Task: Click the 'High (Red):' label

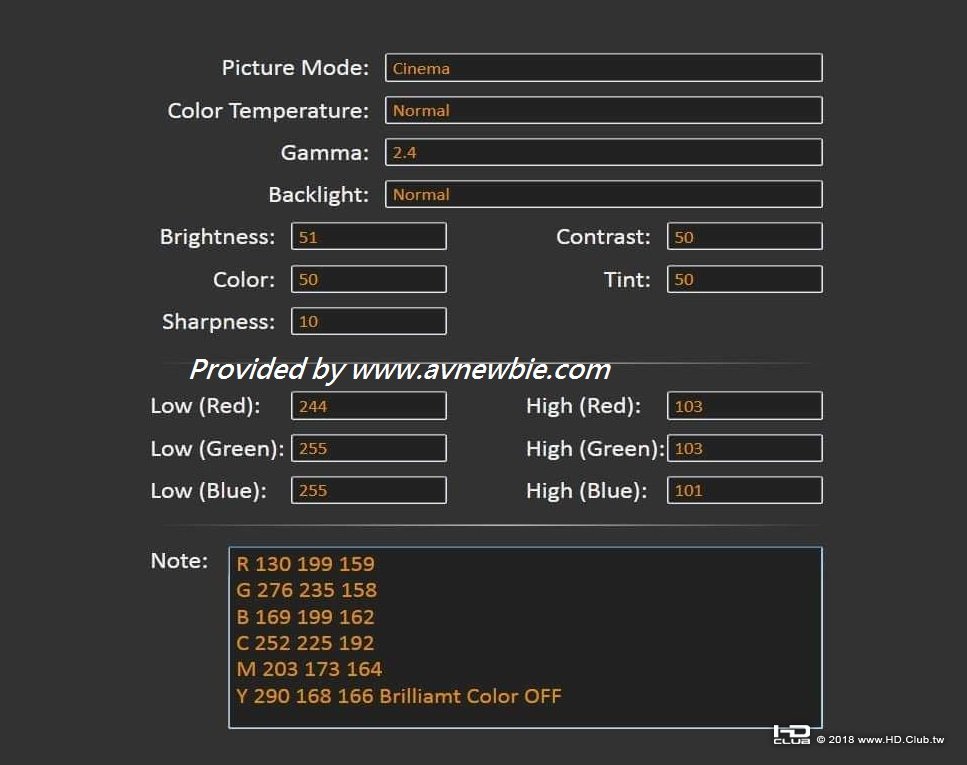Action: 583,406
